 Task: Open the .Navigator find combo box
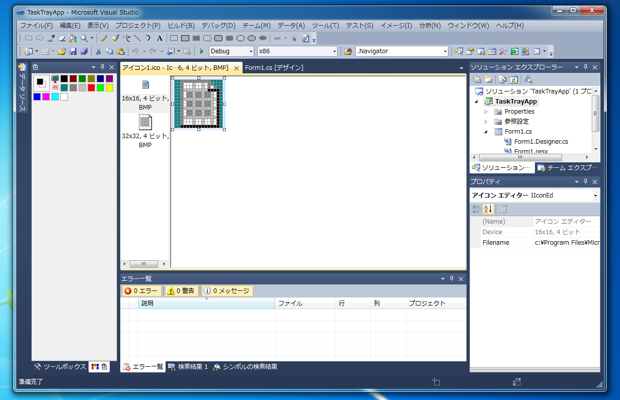(445, 51)
